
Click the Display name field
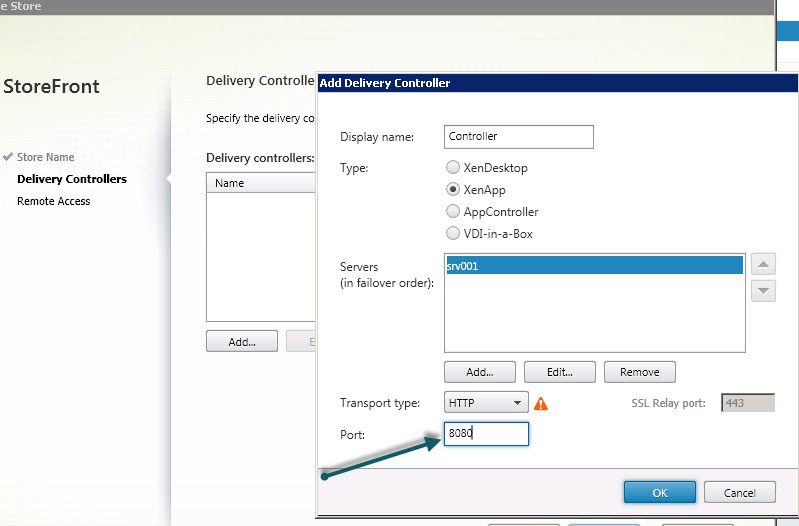(x=519, y=137)
